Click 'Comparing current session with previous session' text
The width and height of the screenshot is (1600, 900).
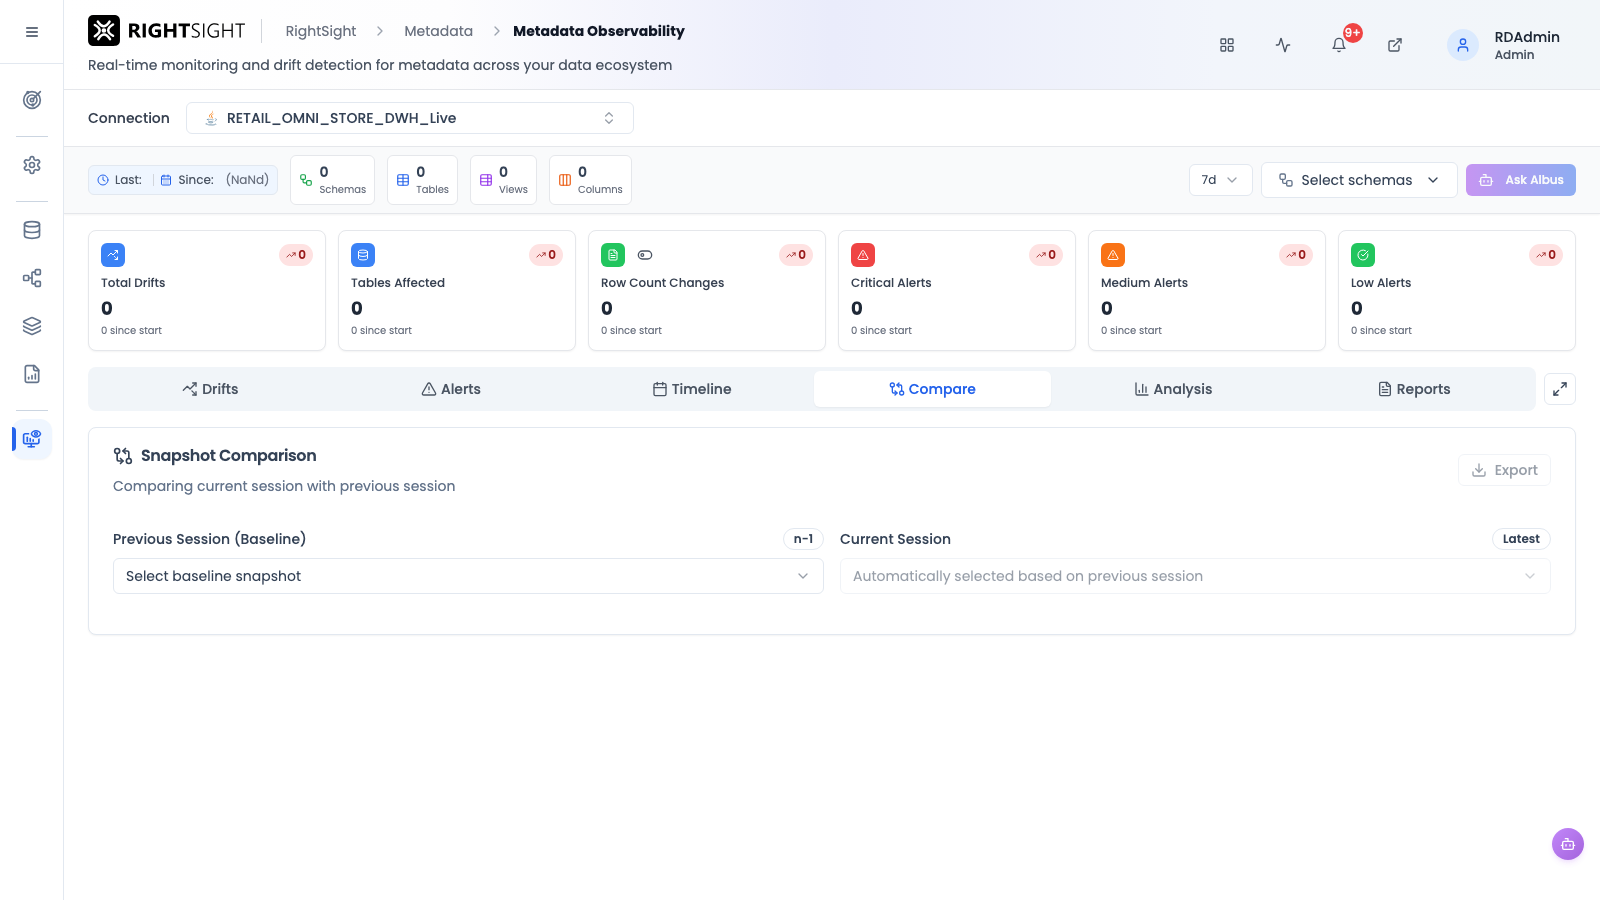tap(284, 486)
